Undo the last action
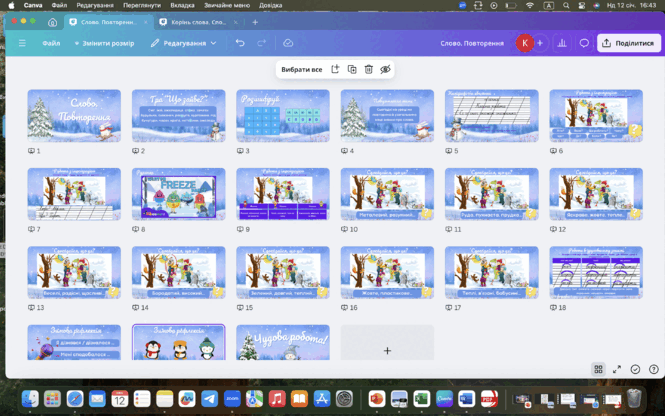This screenshot has width=665, height=416. point(240,43)
